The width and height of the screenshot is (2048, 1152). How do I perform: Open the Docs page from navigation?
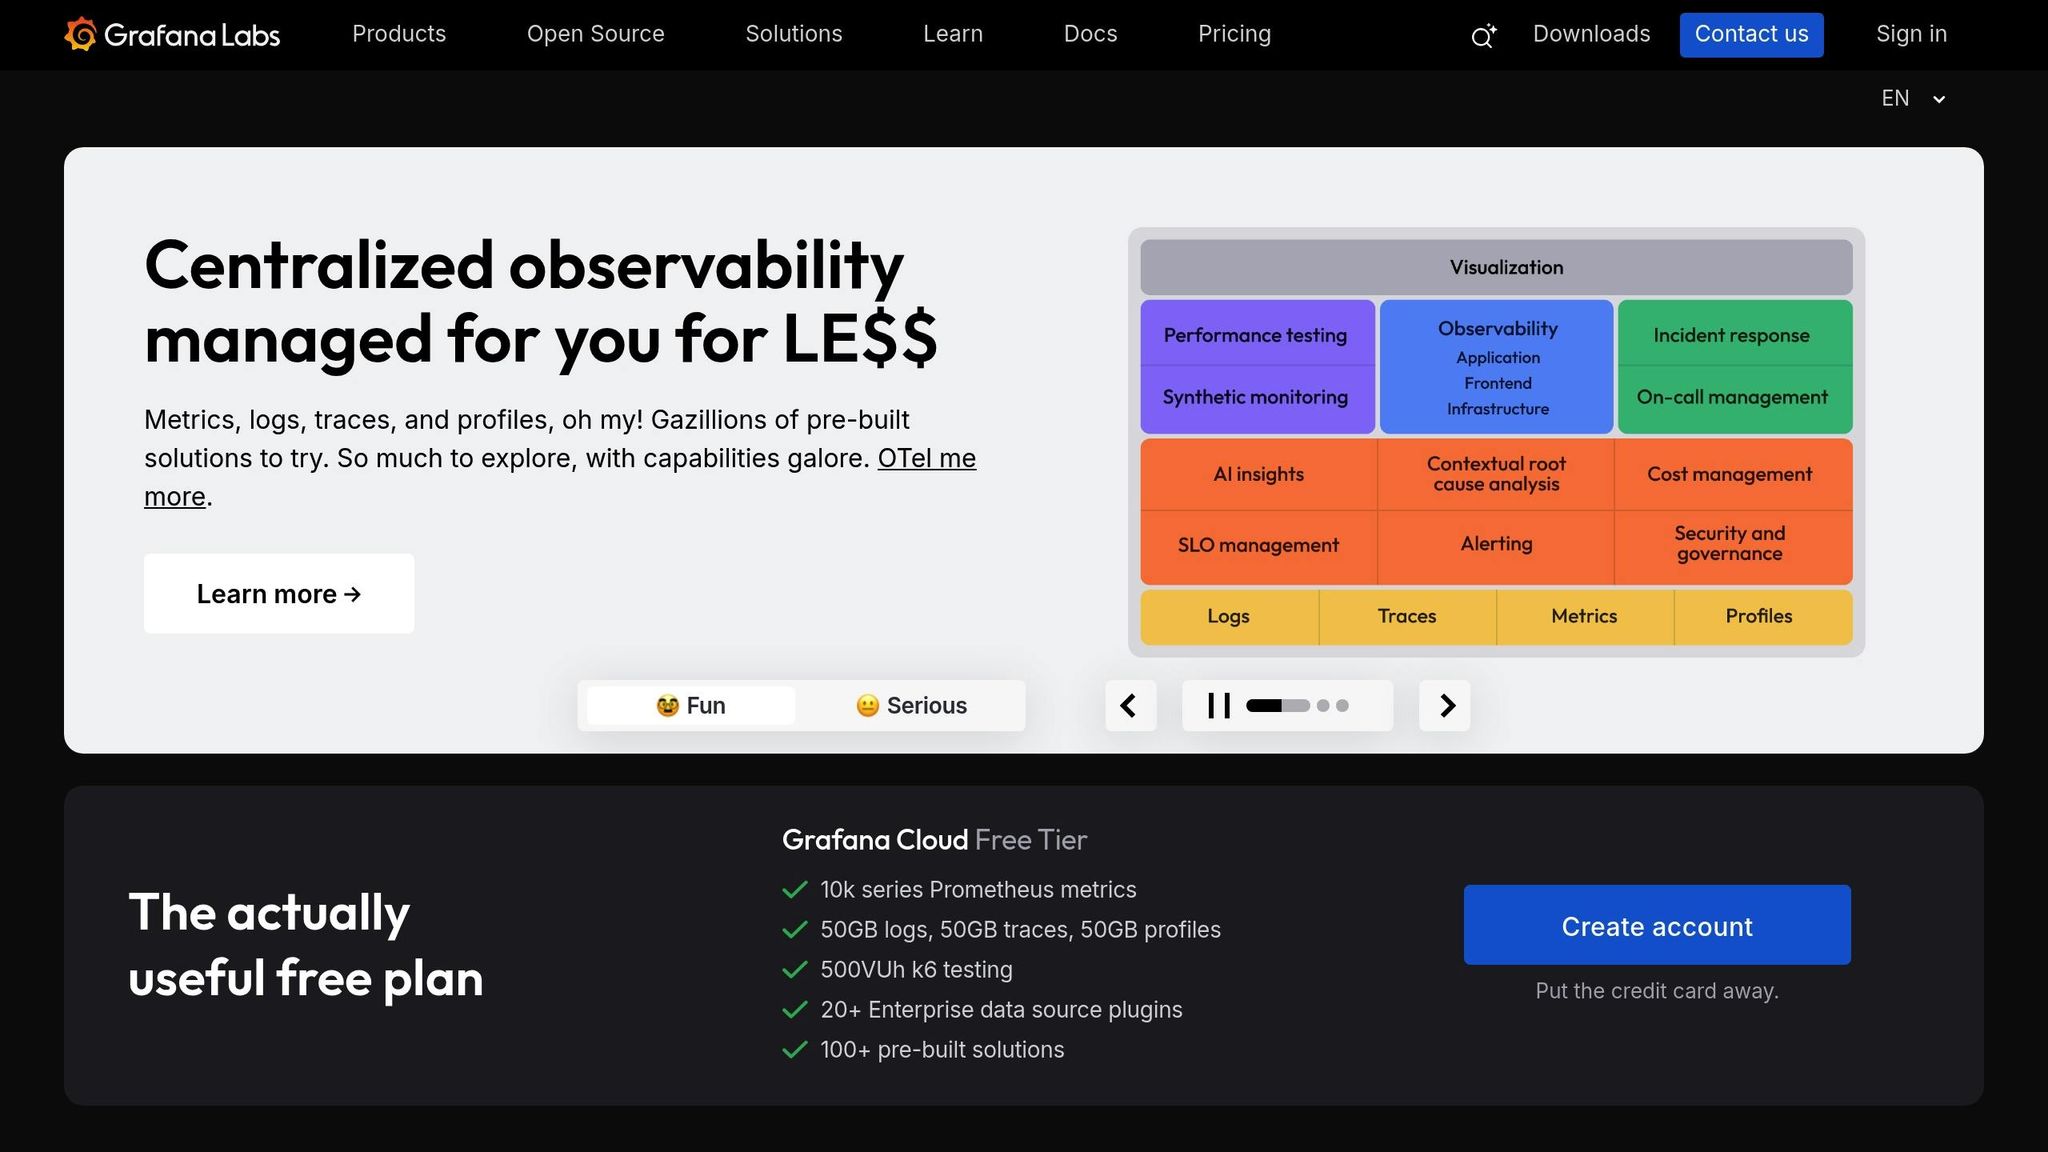click(x=1089, y=34)
